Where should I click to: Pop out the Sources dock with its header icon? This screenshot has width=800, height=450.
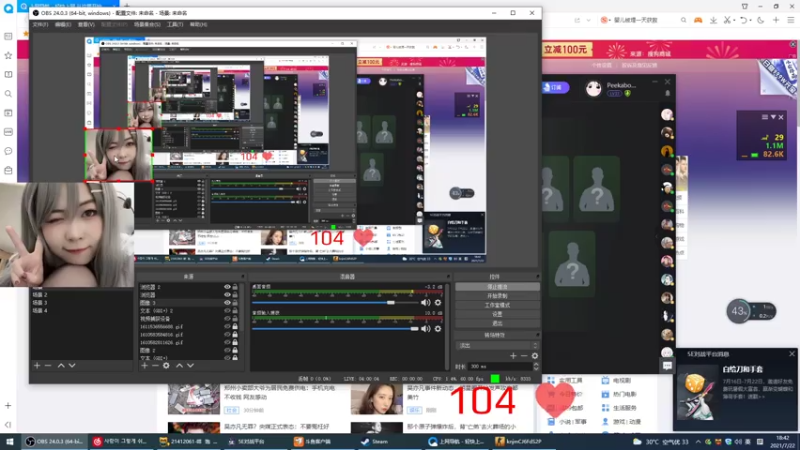tap(242, 277)
